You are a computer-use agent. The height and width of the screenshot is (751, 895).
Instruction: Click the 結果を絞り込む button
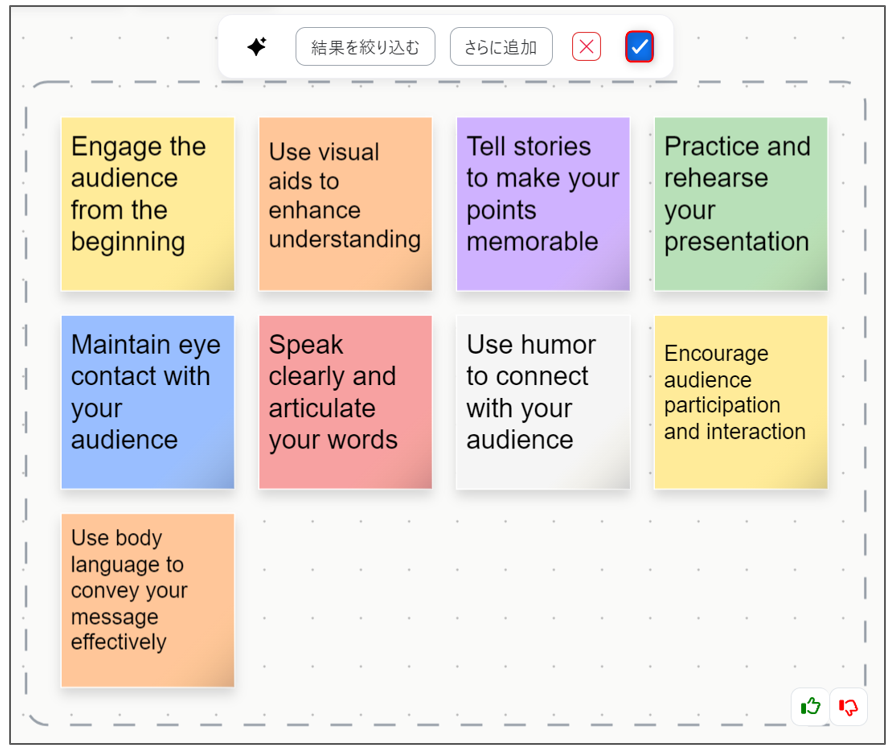click(x=365, y=47)
